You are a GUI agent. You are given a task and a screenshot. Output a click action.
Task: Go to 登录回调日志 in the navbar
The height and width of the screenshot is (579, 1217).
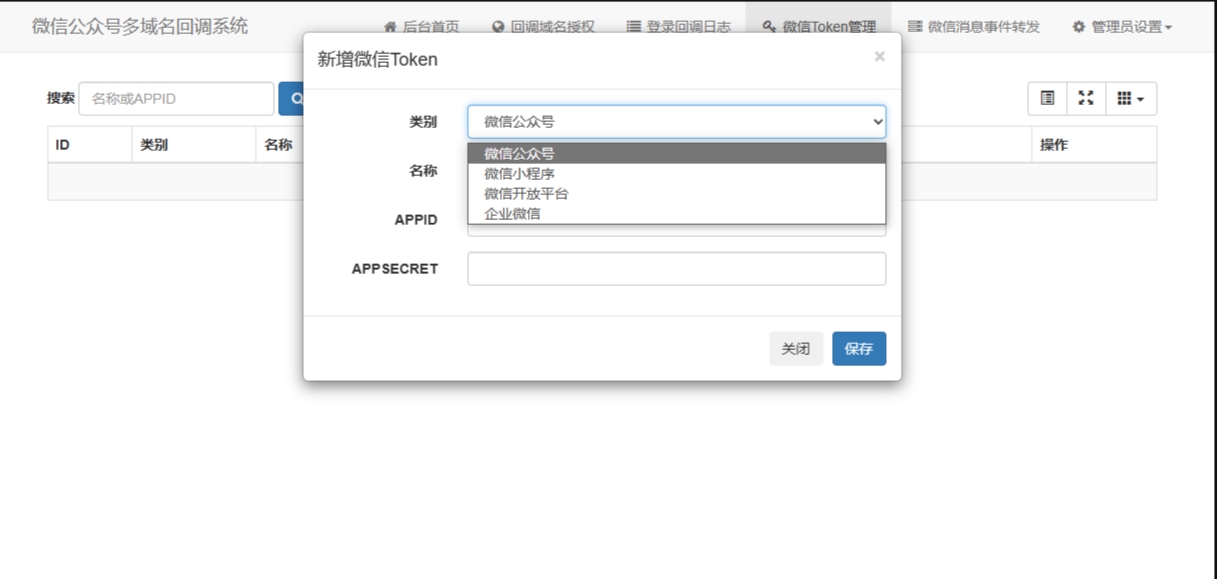(678, 27)
